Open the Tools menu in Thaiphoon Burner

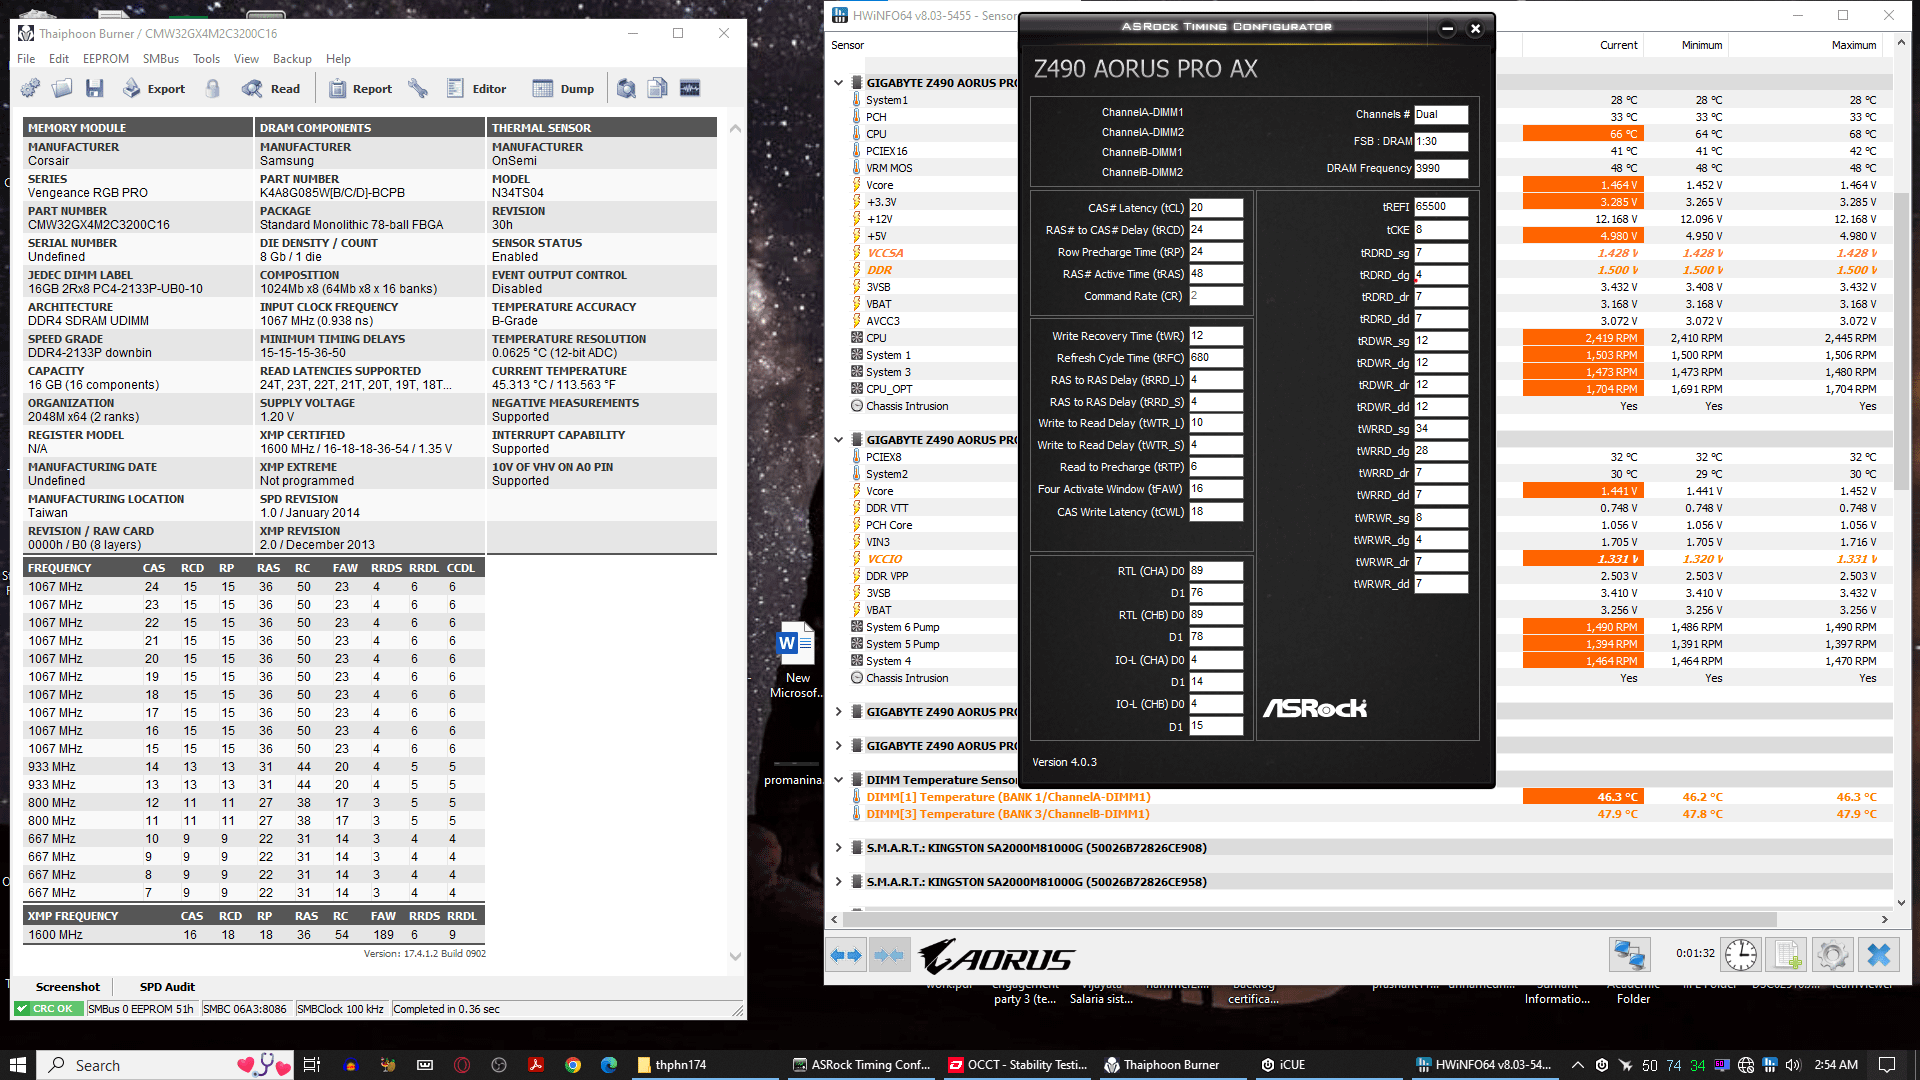pos(206,59)
